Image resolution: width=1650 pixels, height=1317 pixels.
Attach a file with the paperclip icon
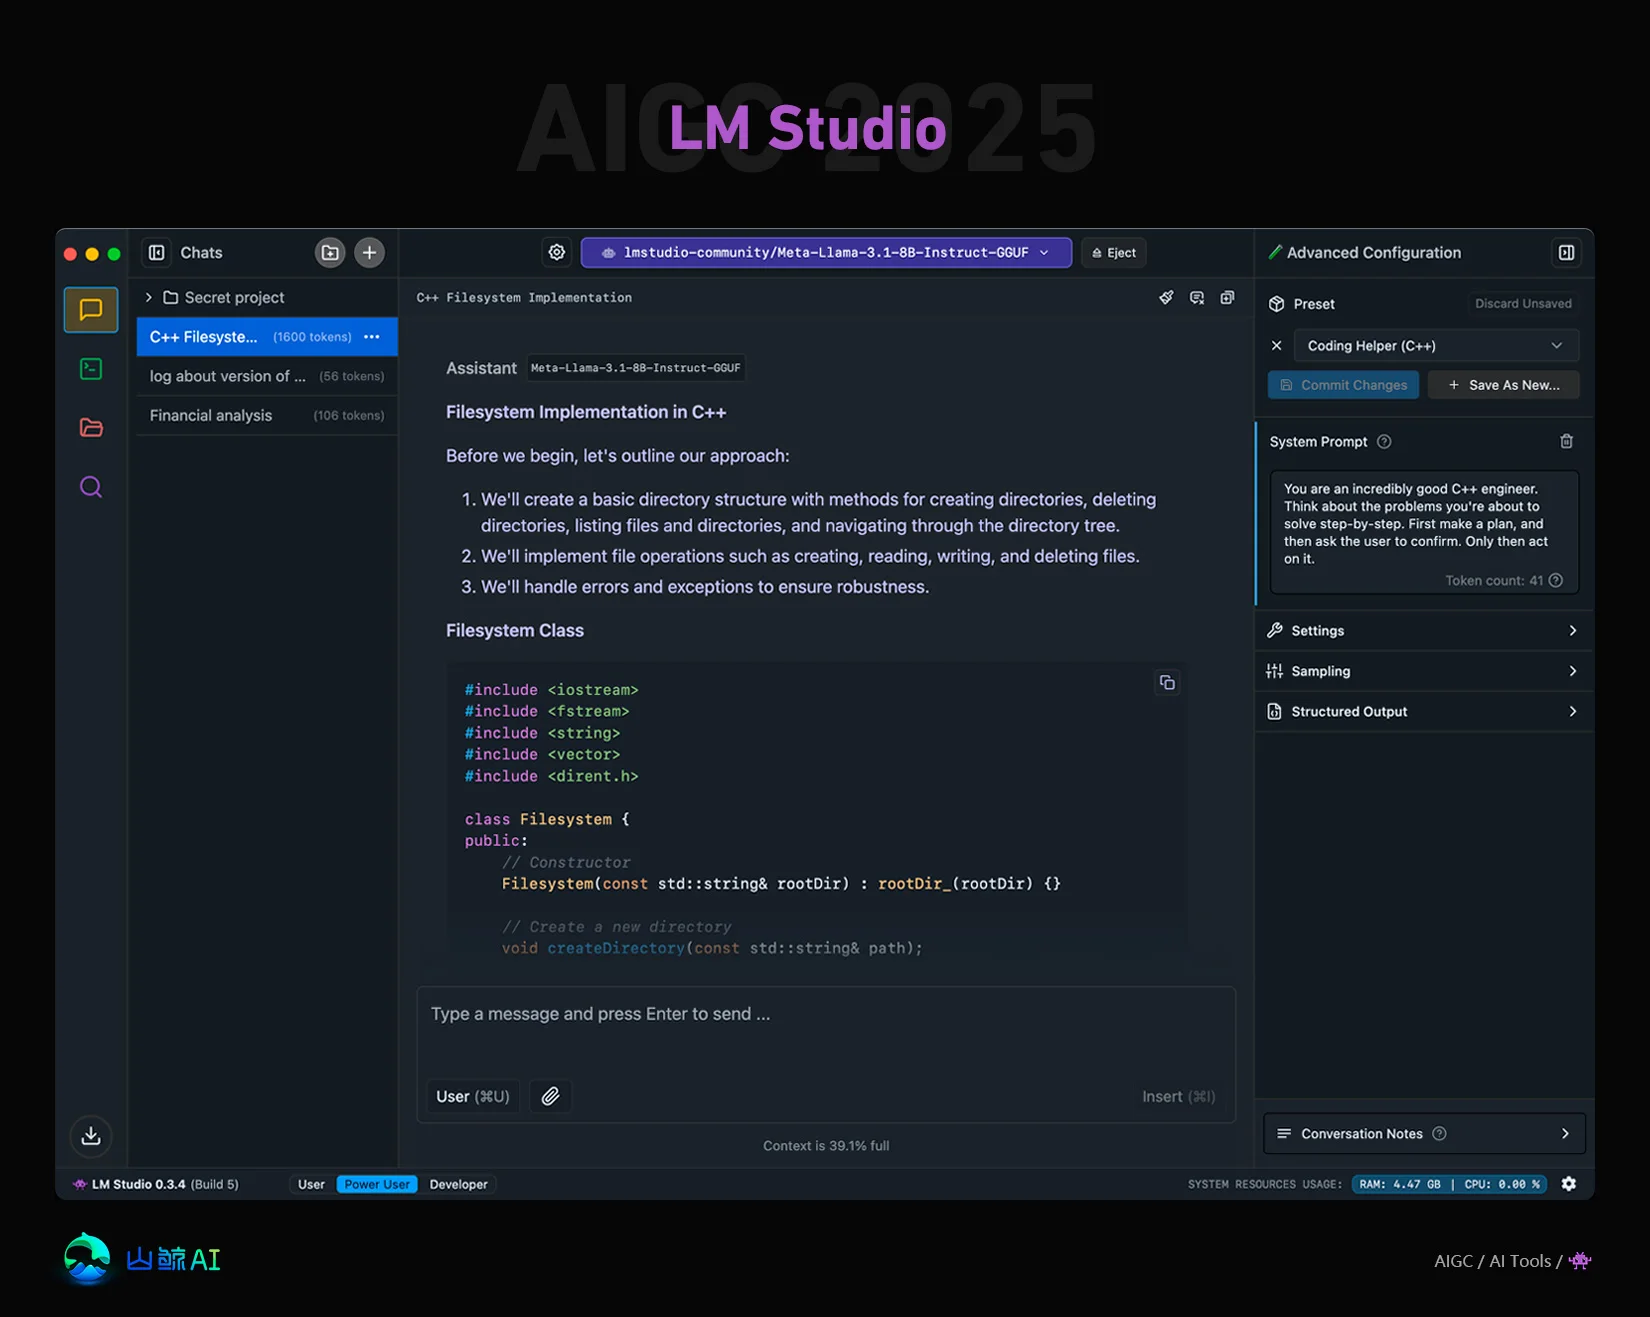click(x=551, y=1097)
